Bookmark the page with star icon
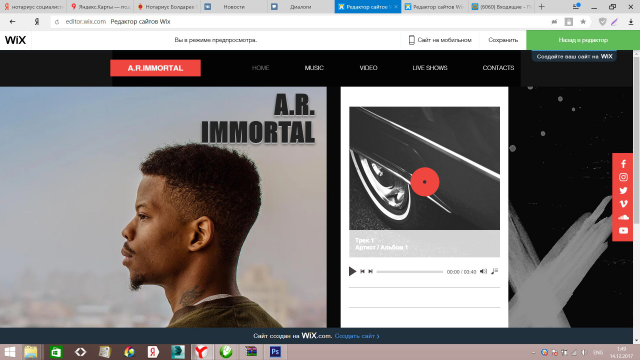Viewport: 640px width, 360px height. [x=583, y=22]
